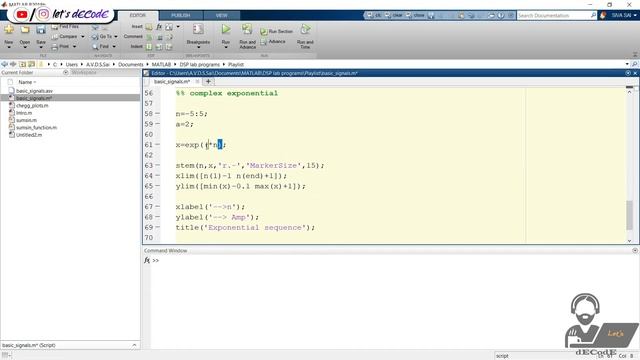640x360 pixels.
Task: Toggle breakpoint on line 69
Action: pos(158,227)
